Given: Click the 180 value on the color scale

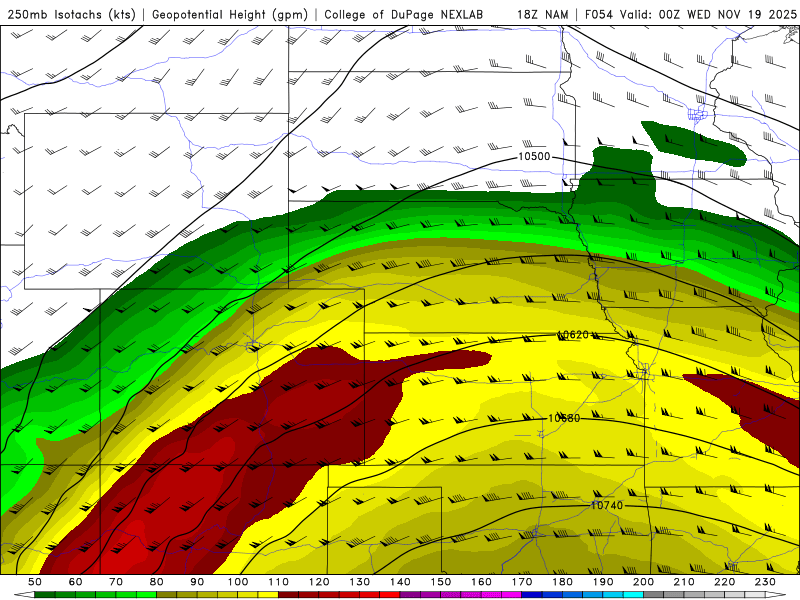Looking at the screenshot, I should pyautogui.click(x=562, y=582).
